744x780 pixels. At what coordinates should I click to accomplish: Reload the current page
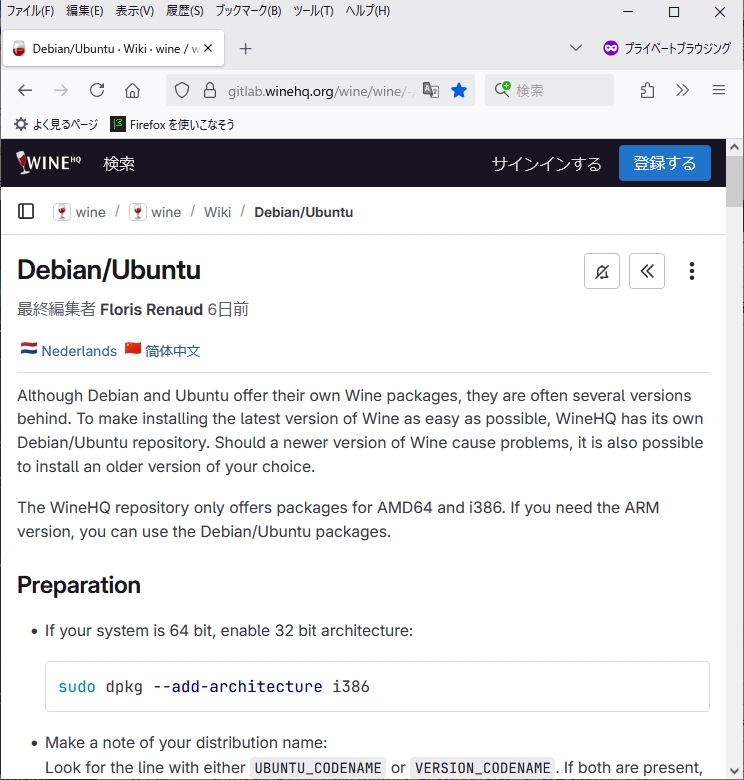pyautogui.click(x=97, y=90)
